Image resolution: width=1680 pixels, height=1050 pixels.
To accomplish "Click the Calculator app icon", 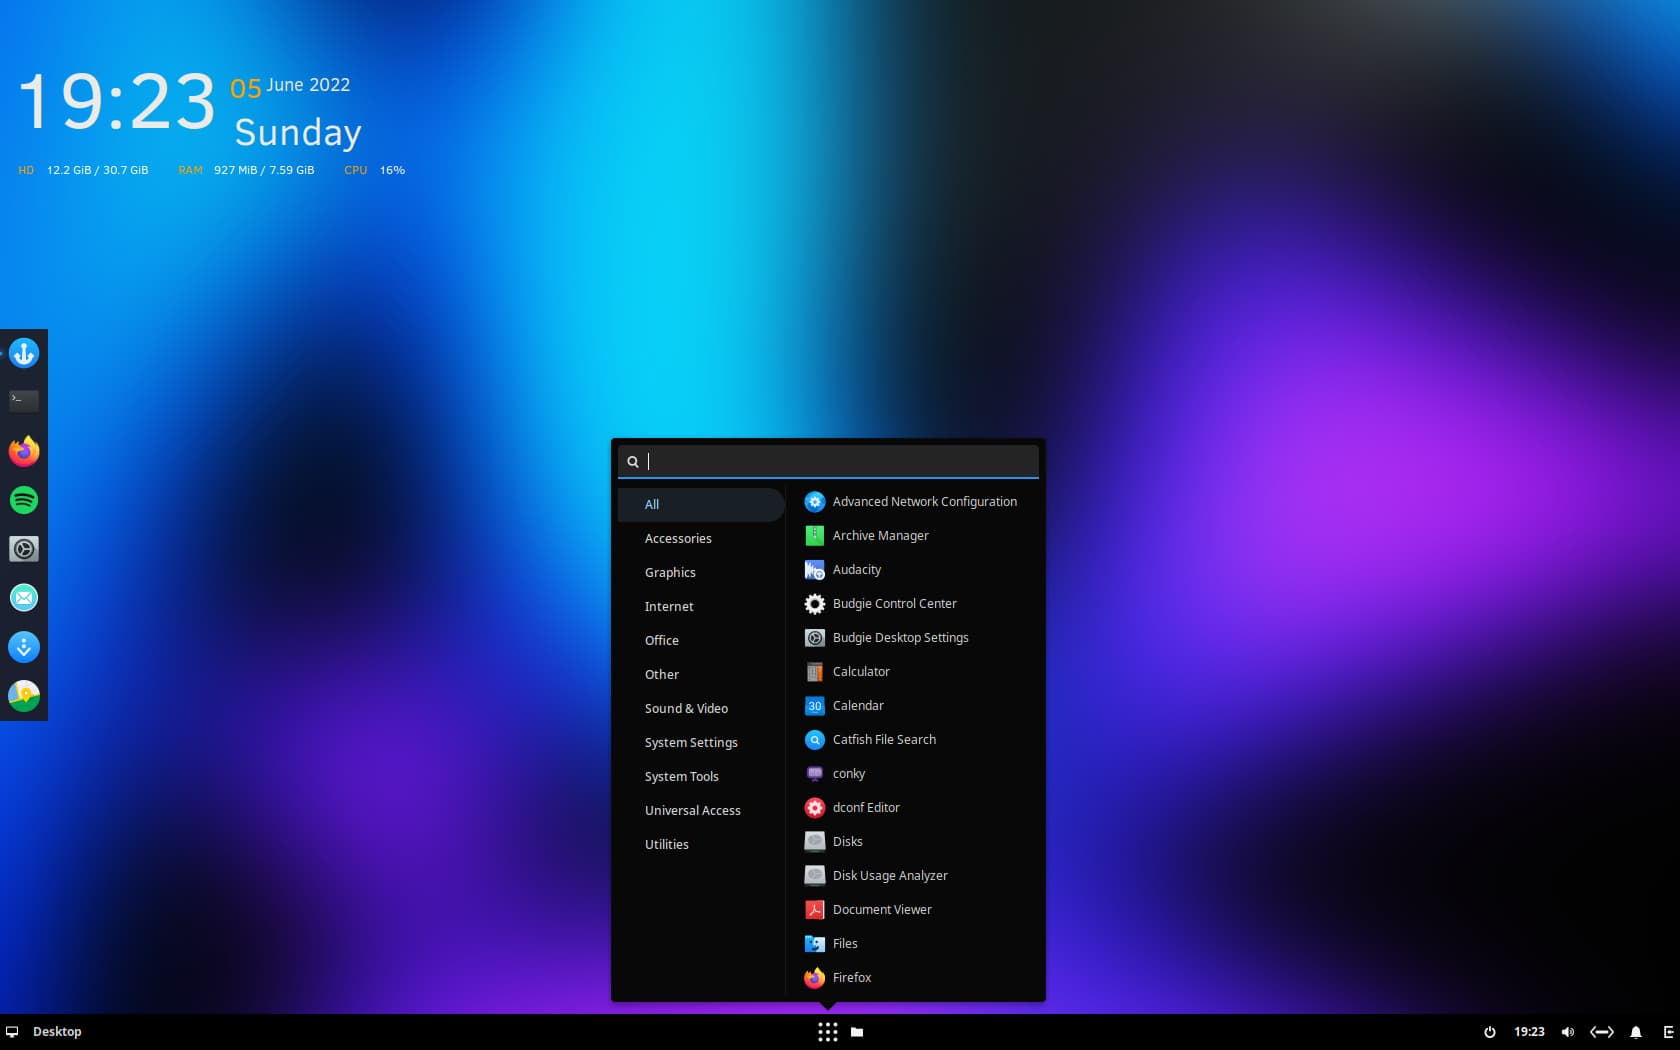I will click(815, 672).
